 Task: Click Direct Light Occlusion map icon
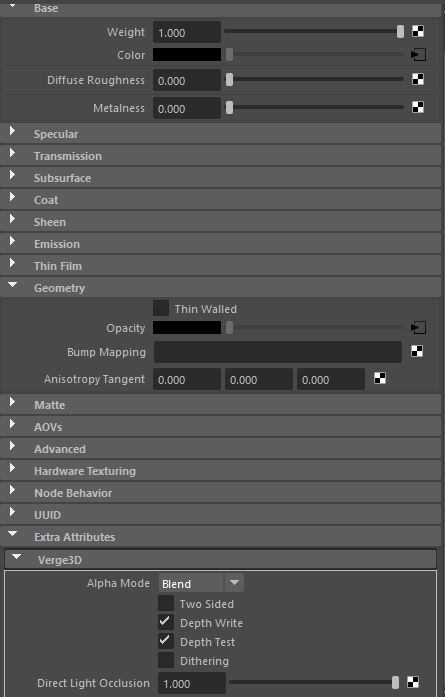click(x=413, y=682)
